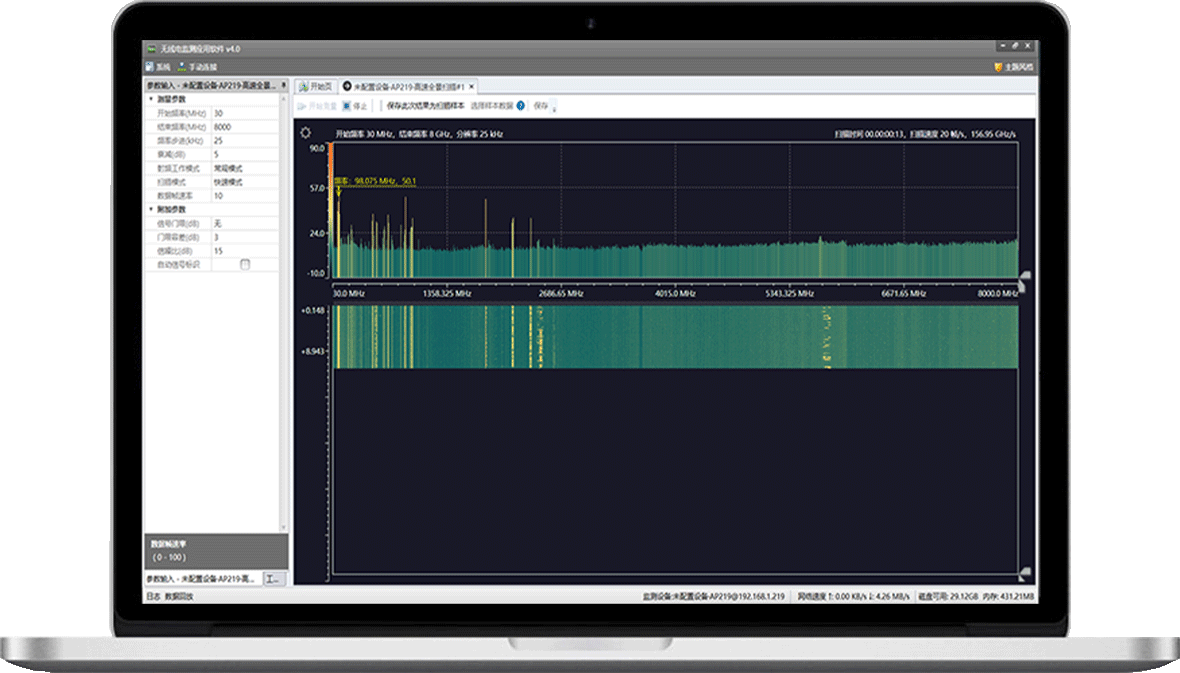Viewport: 1180px width, 673px height.
Task: Open the 数据回放 playback panel
Action: (x=179, y=596)
